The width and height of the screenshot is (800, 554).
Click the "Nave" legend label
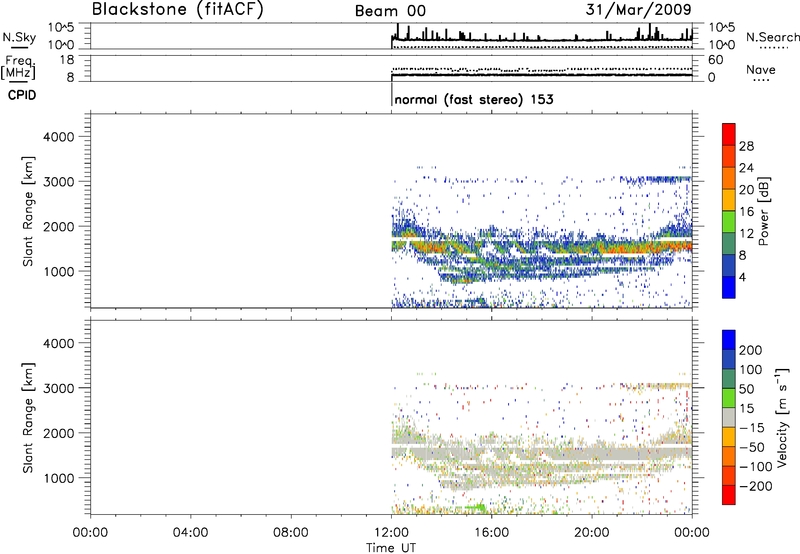(x=761, y=69)
